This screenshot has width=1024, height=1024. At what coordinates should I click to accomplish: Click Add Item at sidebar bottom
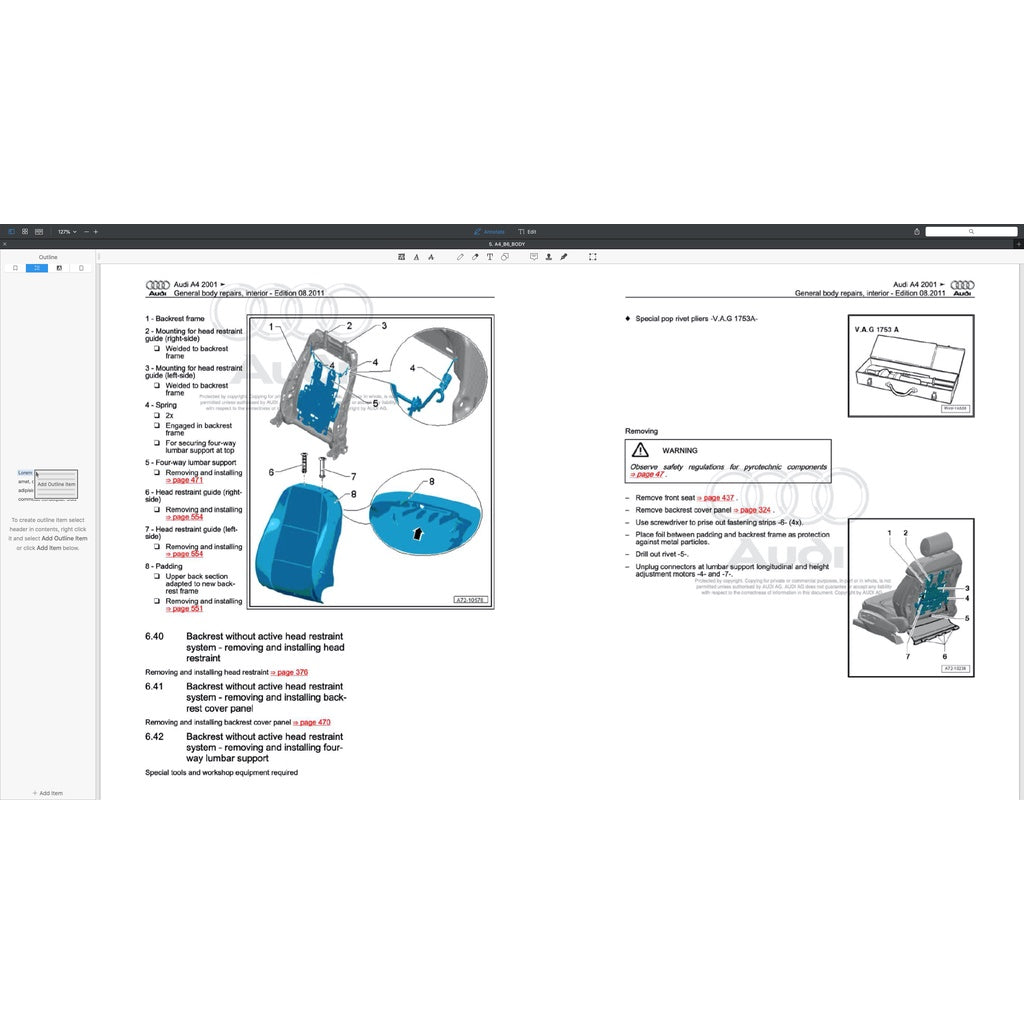48,793
